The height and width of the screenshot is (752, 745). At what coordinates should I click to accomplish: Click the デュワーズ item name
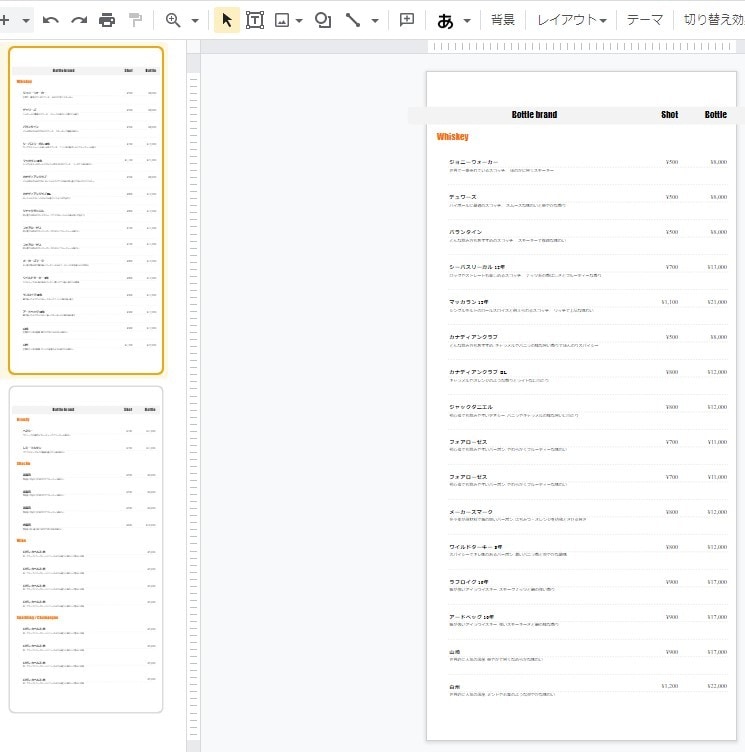pyautogui.click(x=462, y=197)
